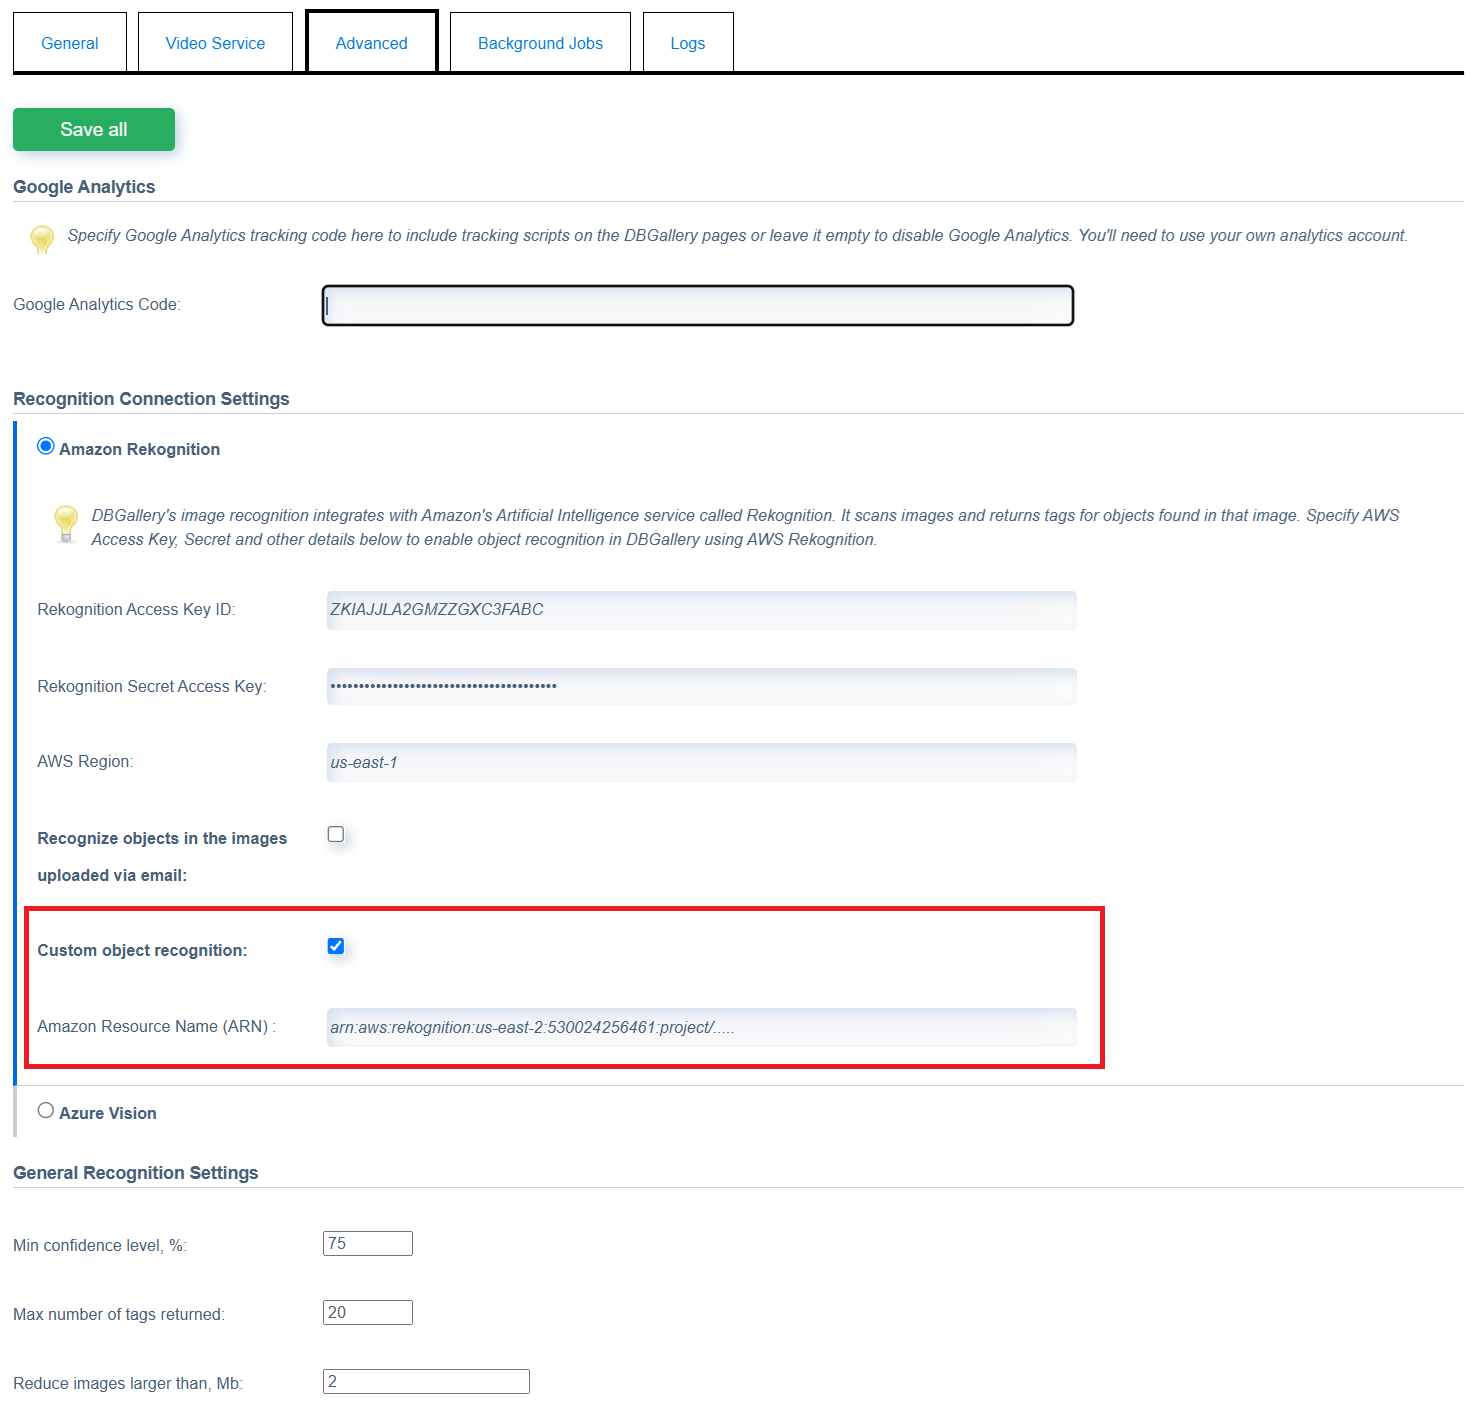Select the Advanced tab

[x=372, y=43]
